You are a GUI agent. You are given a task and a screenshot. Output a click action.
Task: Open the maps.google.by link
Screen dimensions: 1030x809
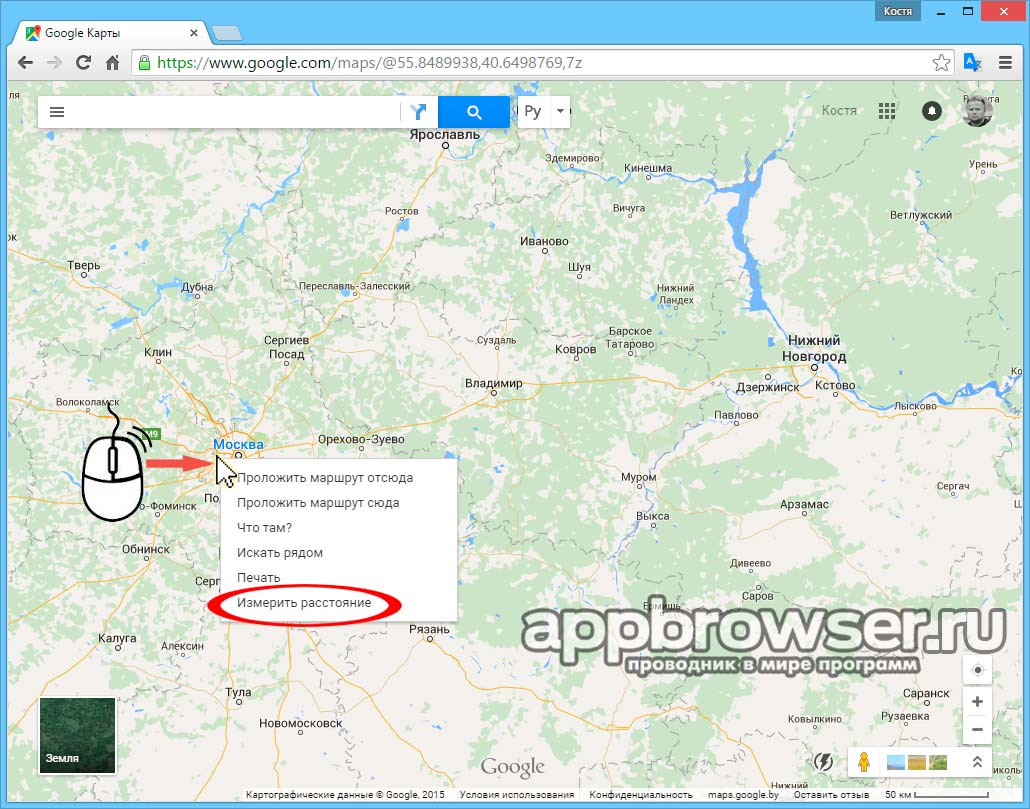pyautogui.click(x=743, y=795)
